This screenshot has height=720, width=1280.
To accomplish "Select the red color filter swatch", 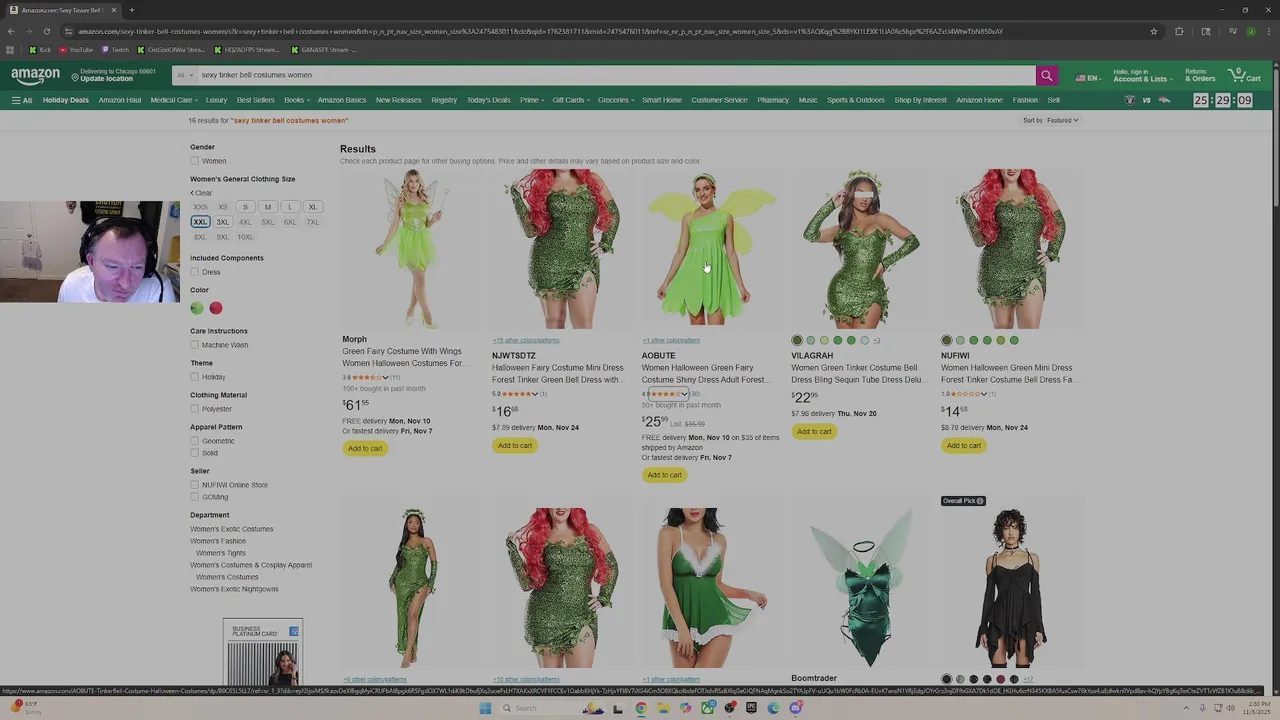I will [216, 308].
